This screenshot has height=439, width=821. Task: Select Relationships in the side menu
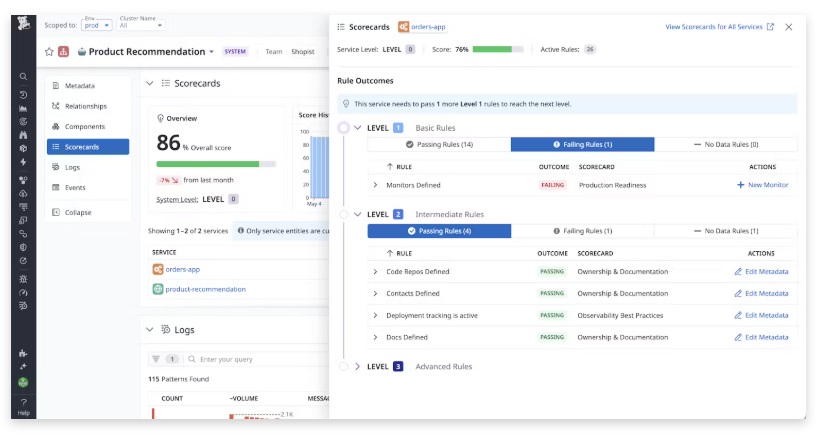[x=87, y=106]
